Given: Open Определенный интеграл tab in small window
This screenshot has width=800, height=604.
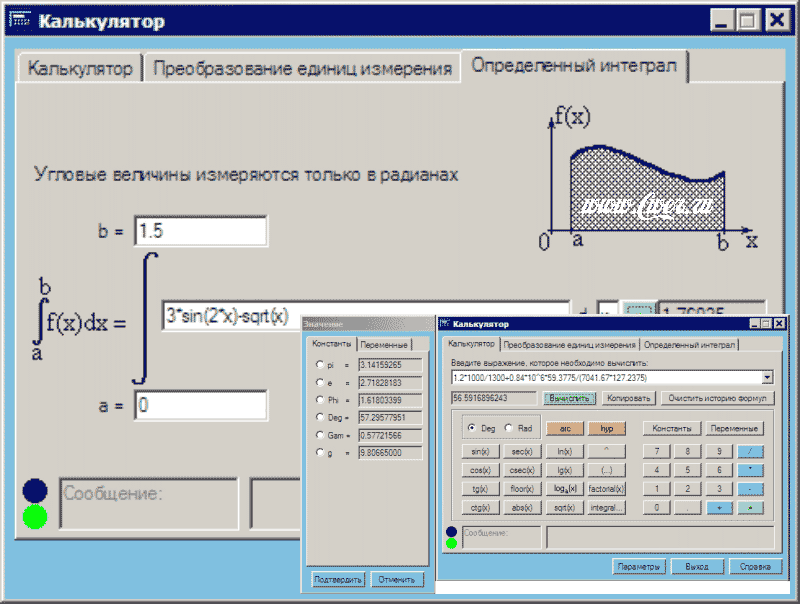Looking at the screenshot, I should 689,345.
